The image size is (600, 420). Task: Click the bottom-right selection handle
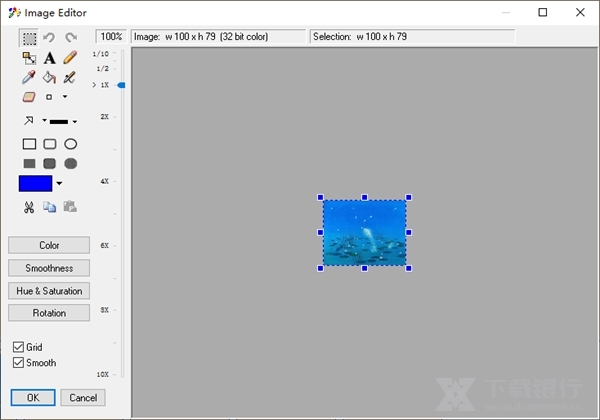[408, 269]
